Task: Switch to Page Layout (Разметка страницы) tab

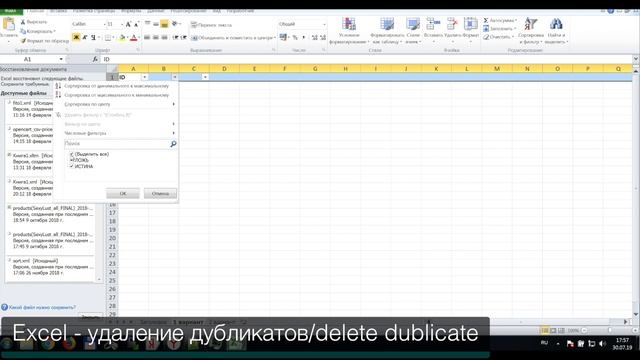Action: [x=93, y=11]
